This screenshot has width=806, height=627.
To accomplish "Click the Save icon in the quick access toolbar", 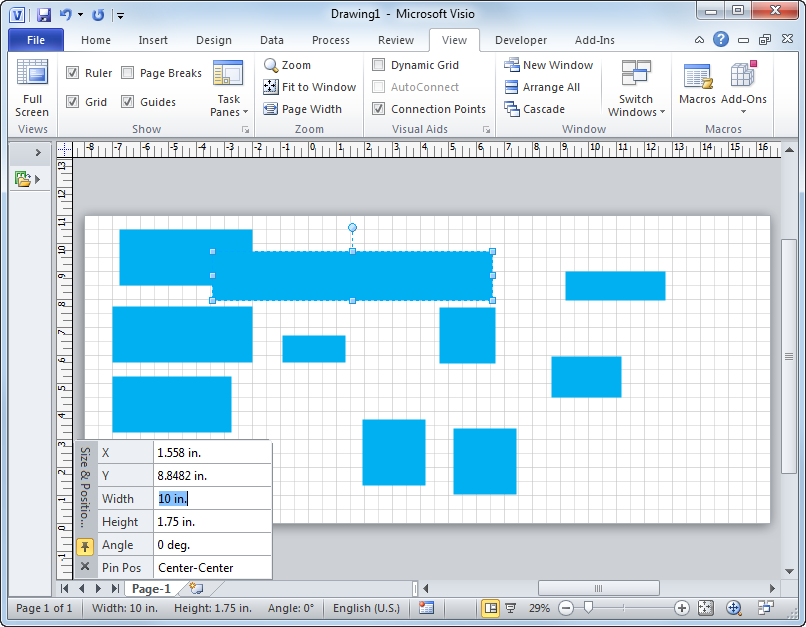I will 43,15.
